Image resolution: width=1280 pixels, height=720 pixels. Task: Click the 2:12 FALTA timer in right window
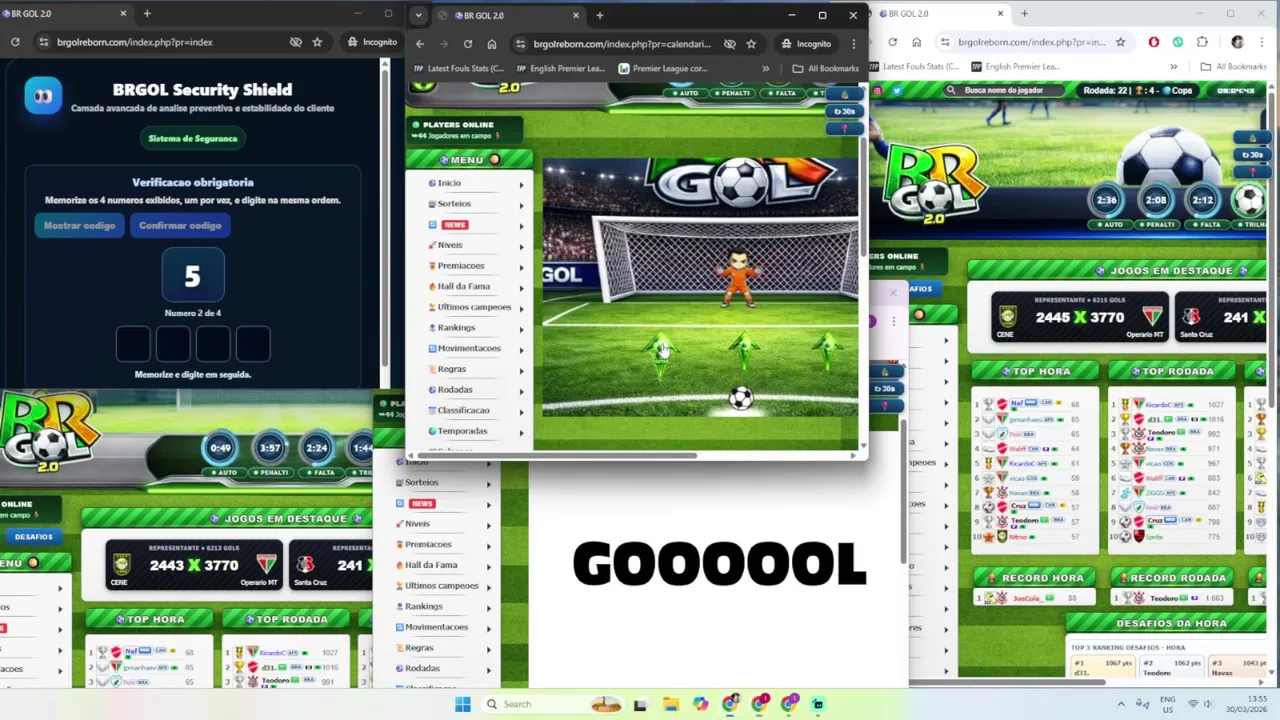(1202, 200)
